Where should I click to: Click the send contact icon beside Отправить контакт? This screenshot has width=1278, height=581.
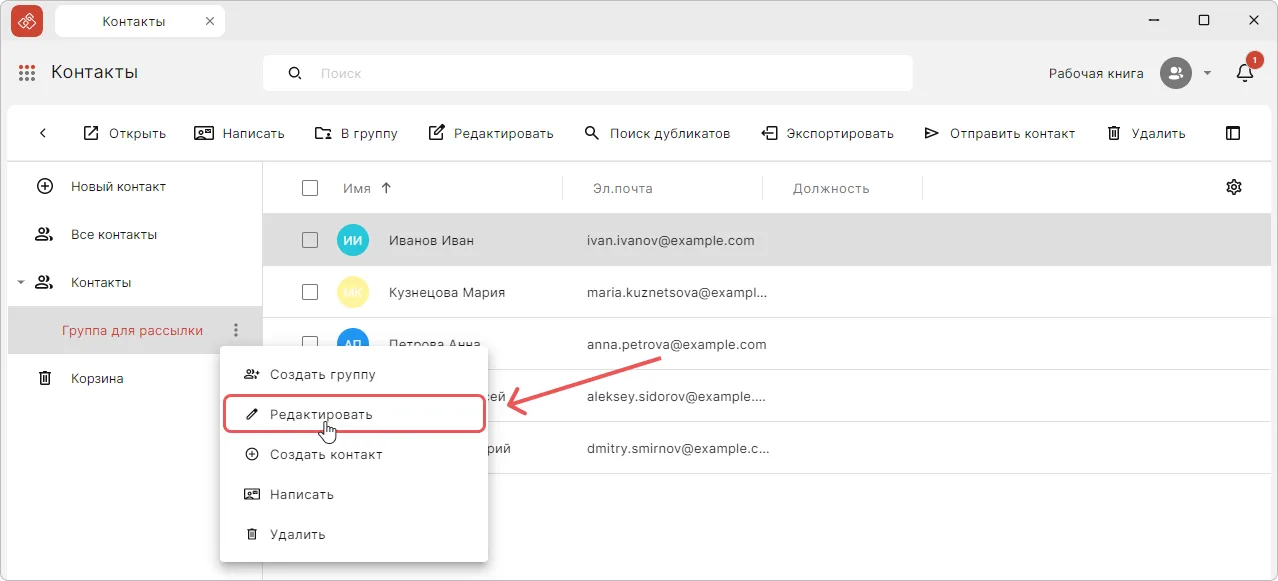click(931, 132)
